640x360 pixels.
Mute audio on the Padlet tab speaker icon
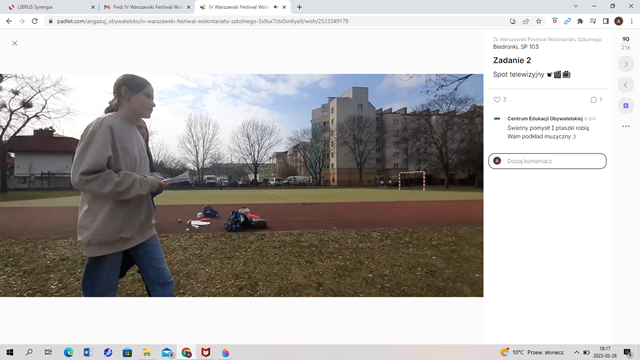point(276,7)
